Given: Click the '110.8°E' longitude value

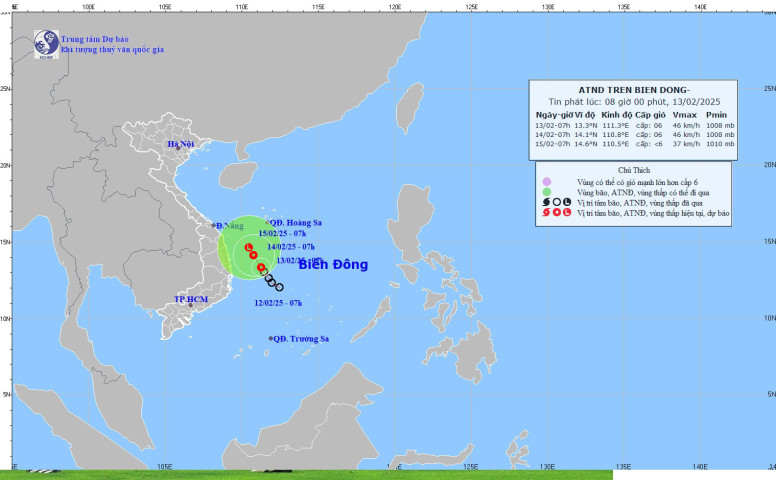Looking at the screenshot, I should coord(616,135).
